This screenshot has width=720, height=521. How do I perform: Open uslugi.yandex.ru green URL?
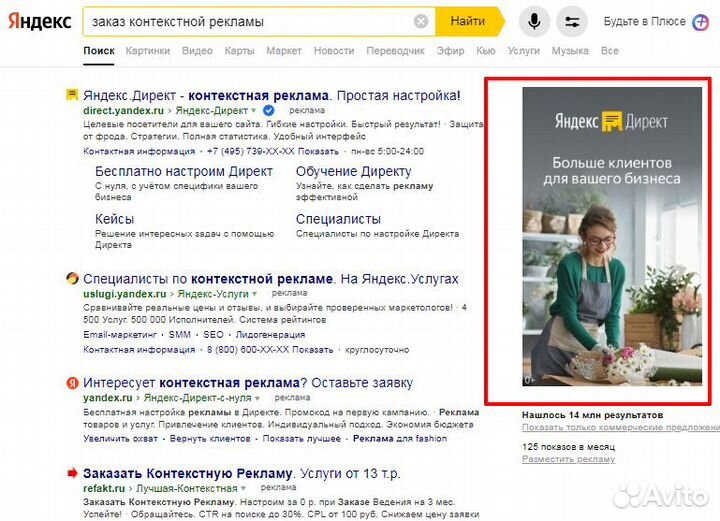124,294
